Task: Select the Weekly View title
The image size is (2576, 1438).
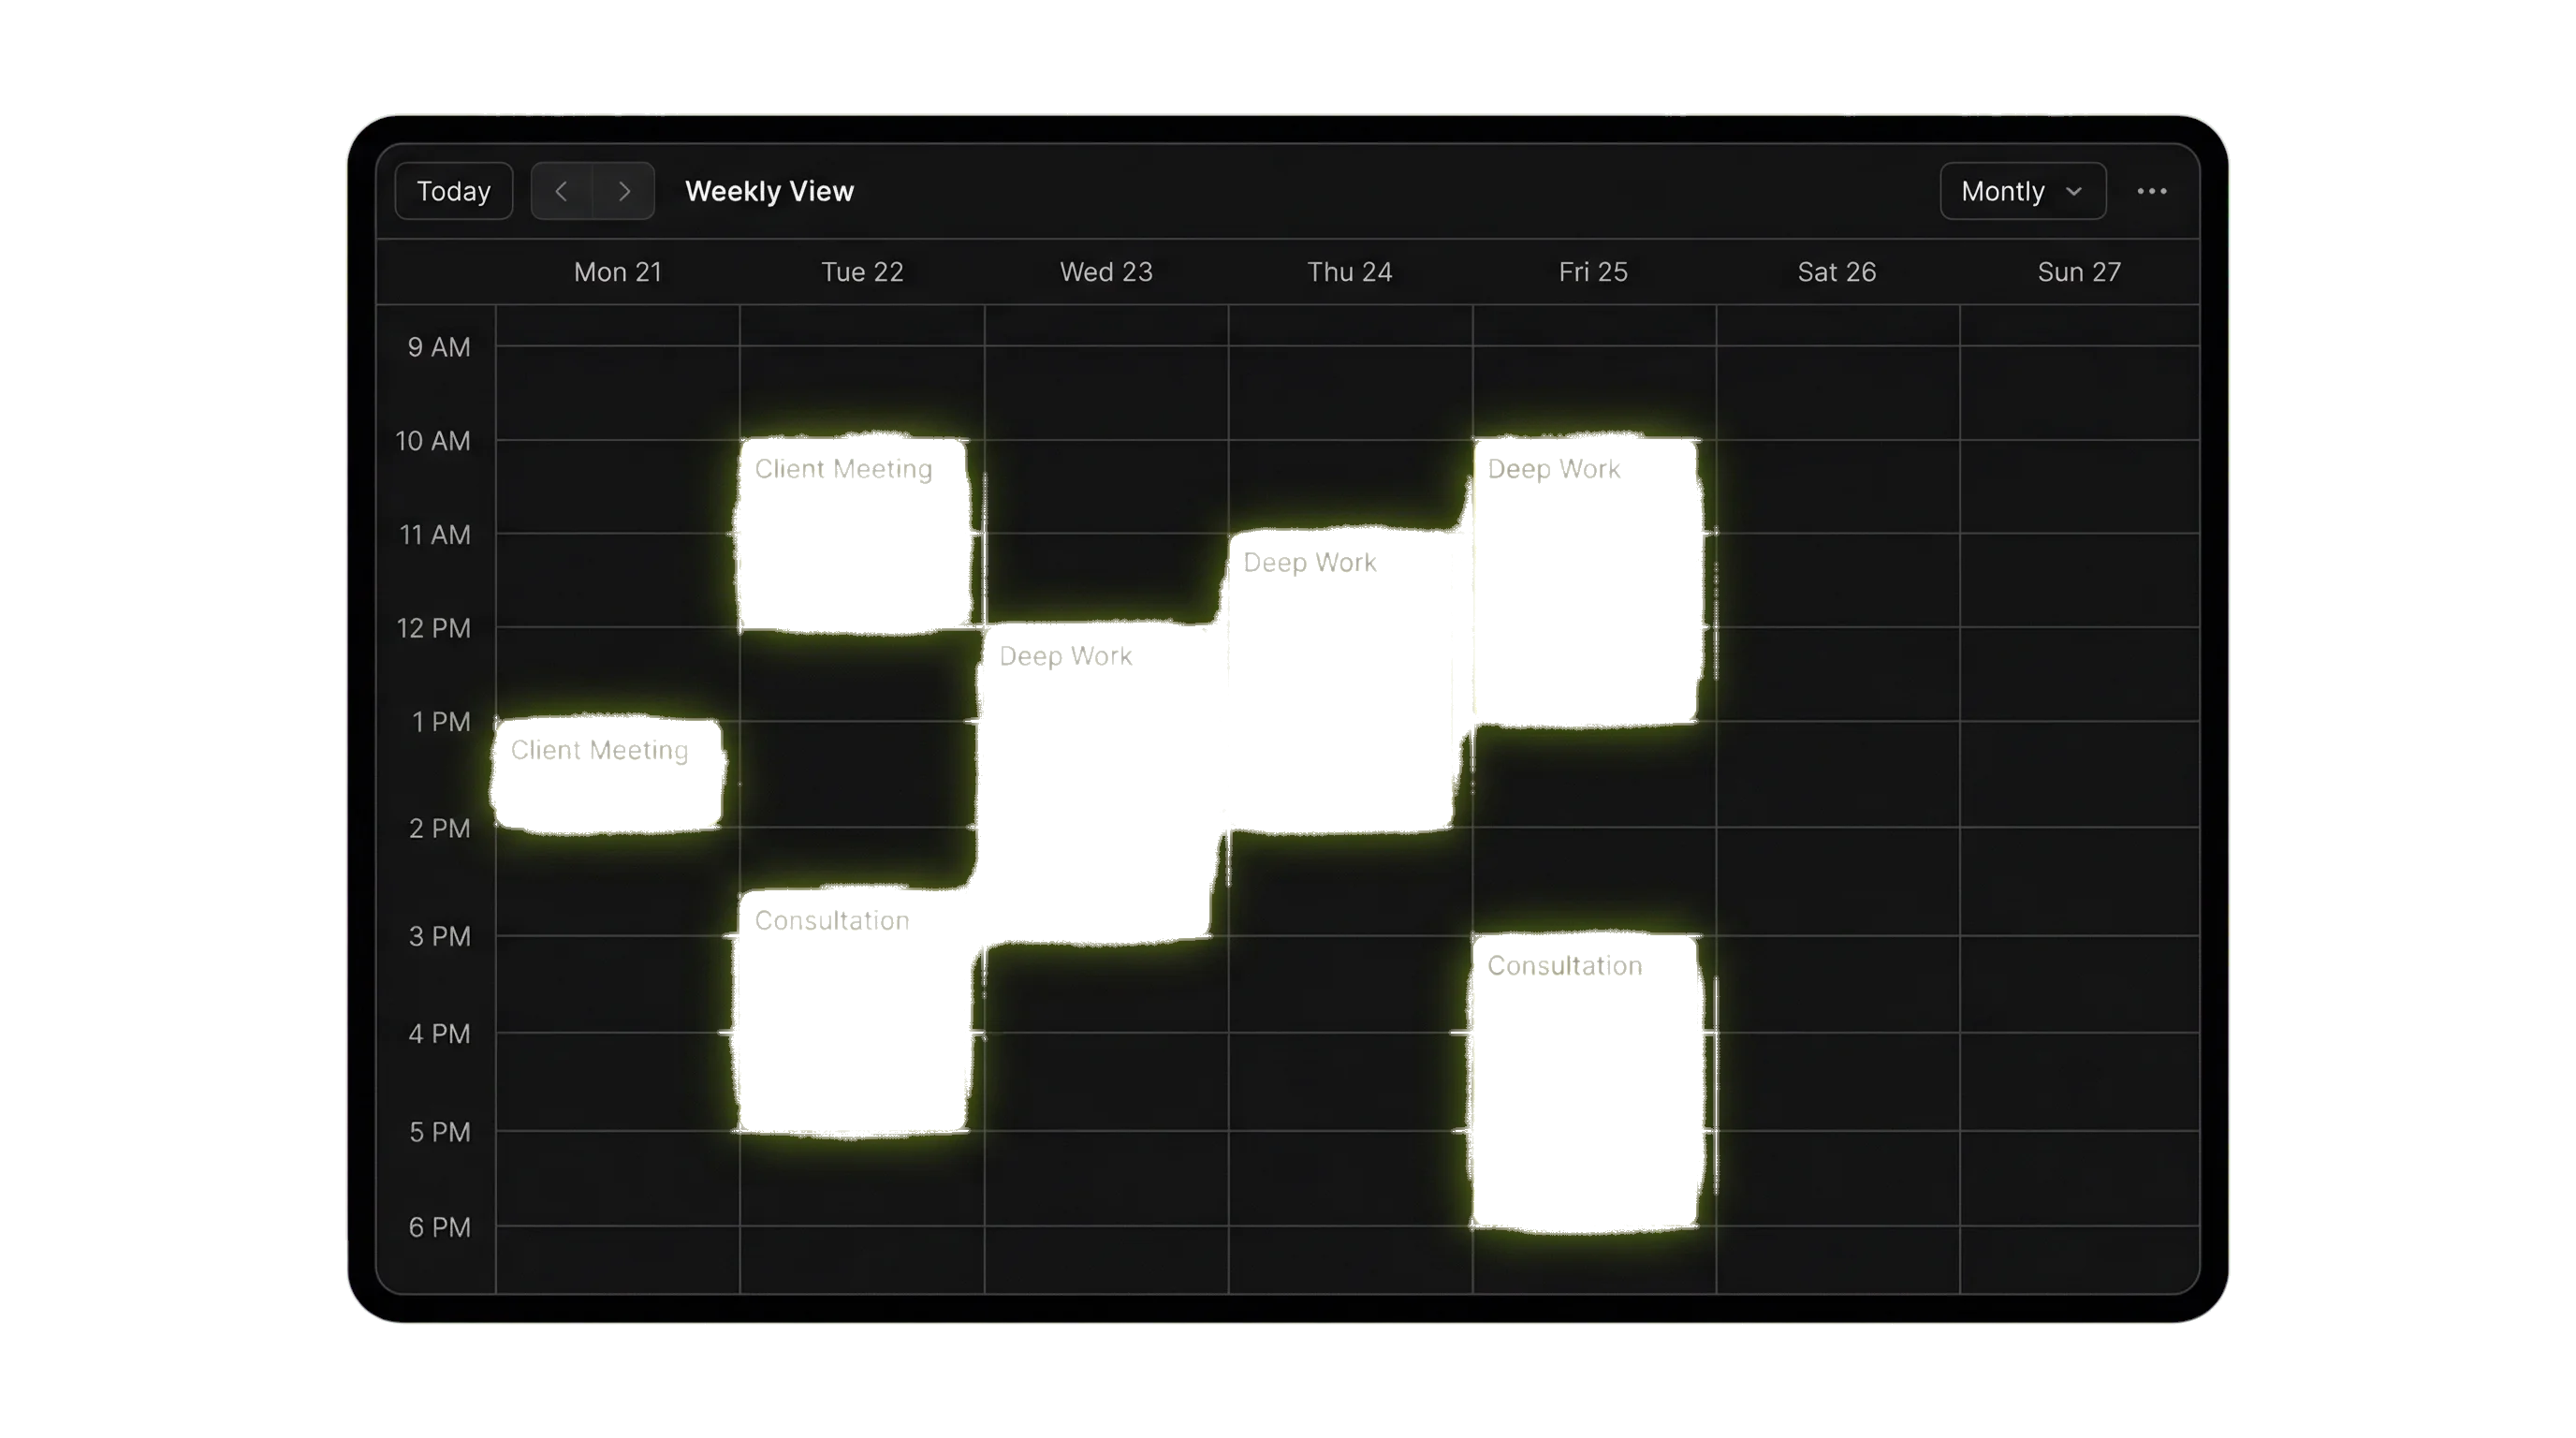Action: point(769,191)
